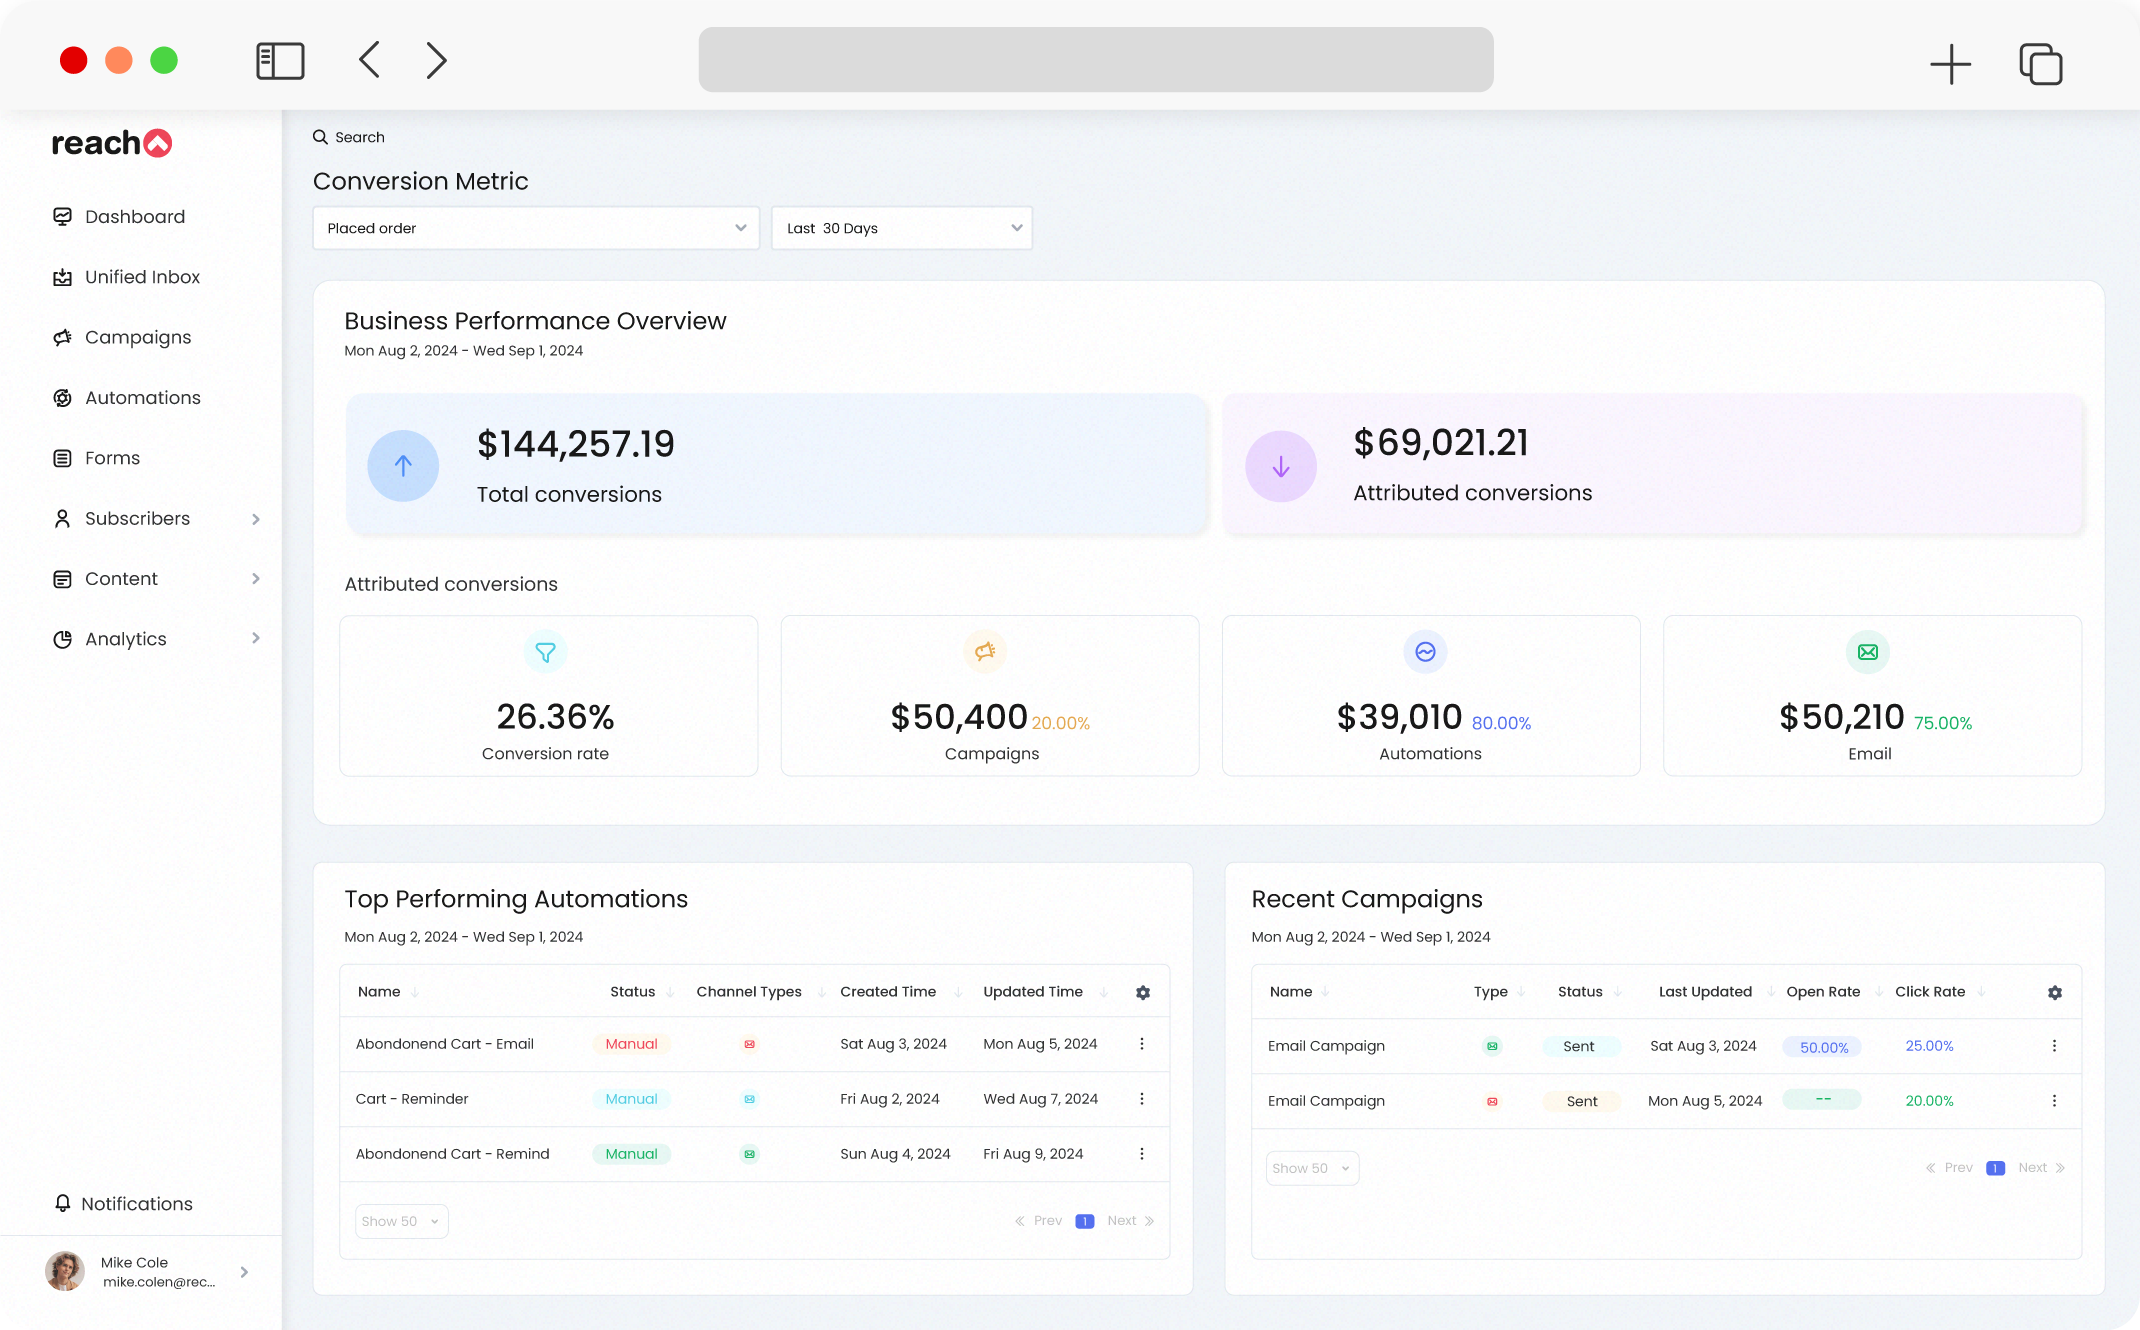Image resolution: width=2140 pixels, height=1330 pixels.
Task: Click the Notifications bell icon
Action: tap(63, 1203)
